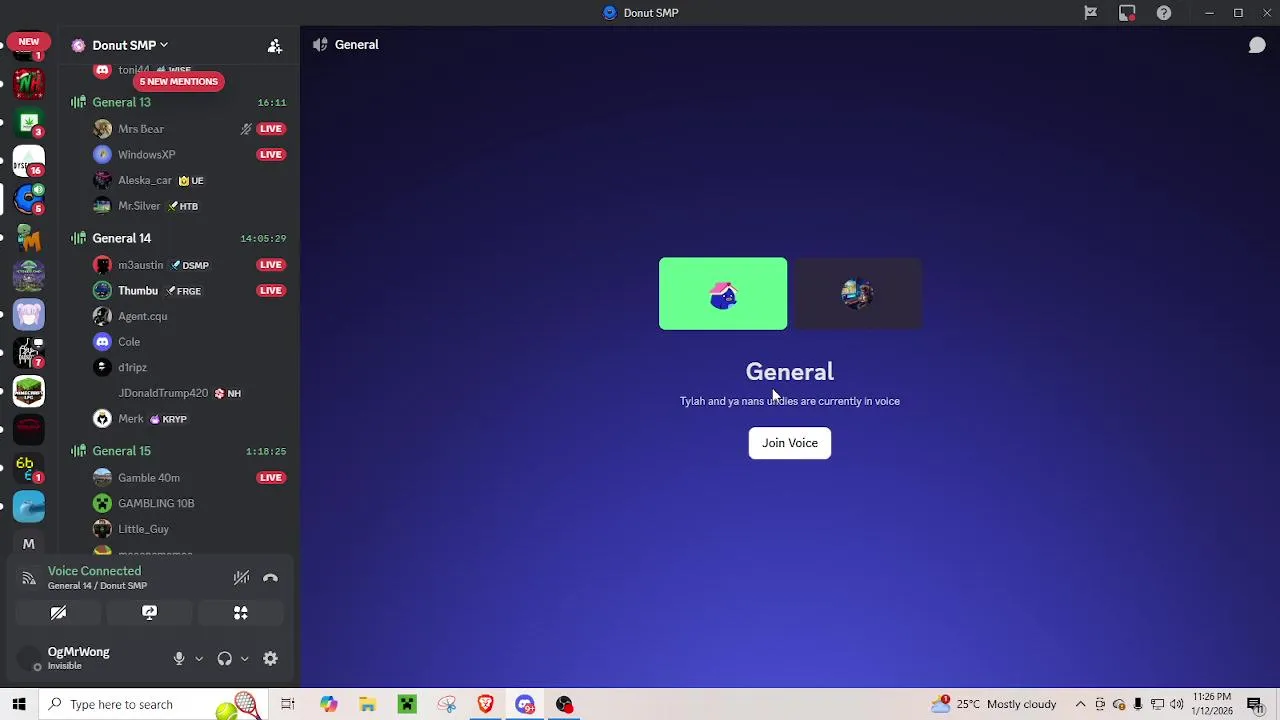Click the speaker icon beside General header

(x=320, y=44)
